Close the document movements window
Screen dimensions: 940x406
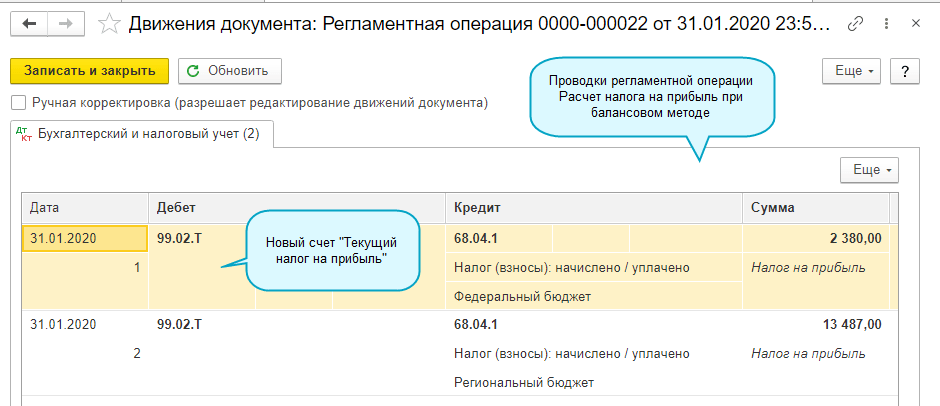tap(918, 24)
